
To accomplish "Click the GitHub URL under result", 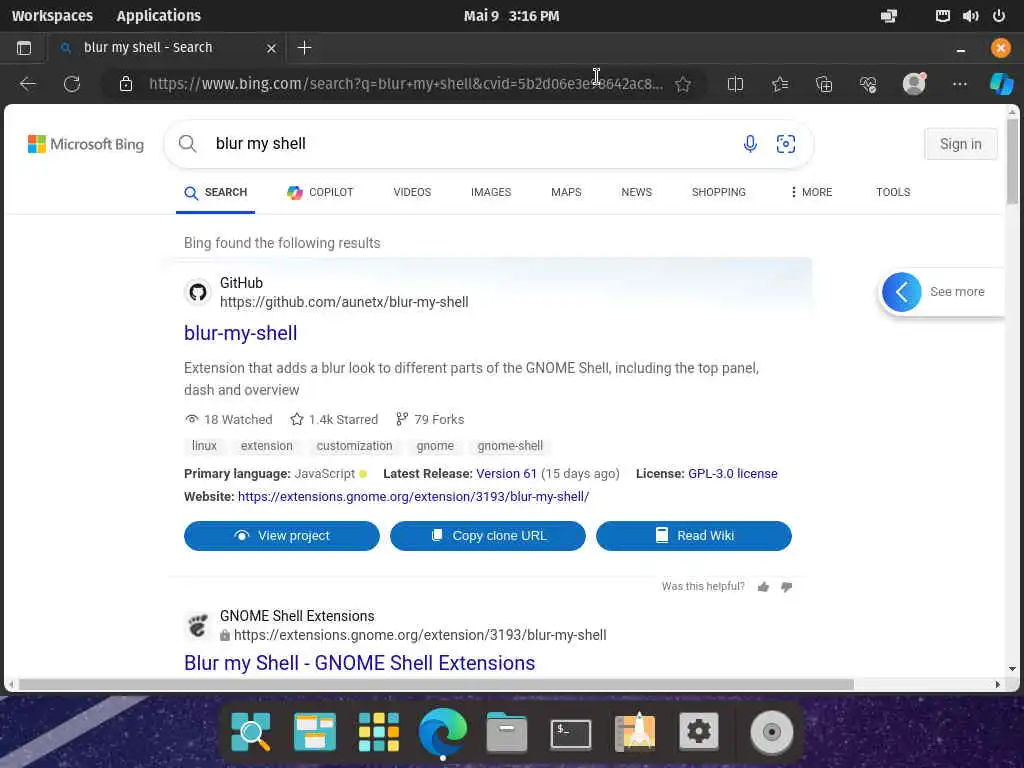I will 344,302.
